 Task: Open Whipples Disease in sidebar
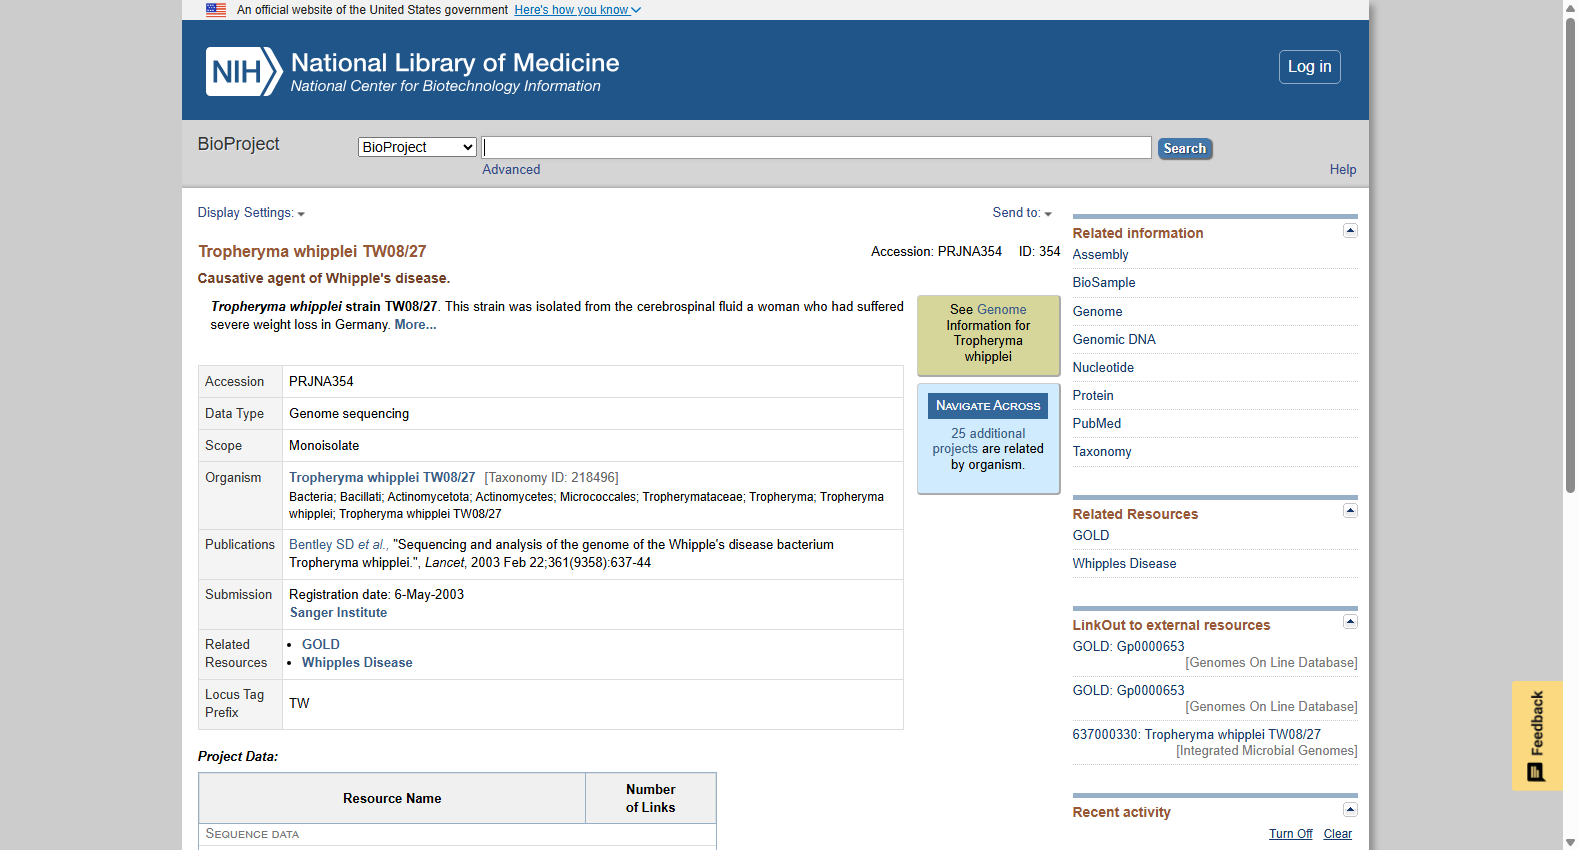pyautogui.click(x=1124, y=564)
